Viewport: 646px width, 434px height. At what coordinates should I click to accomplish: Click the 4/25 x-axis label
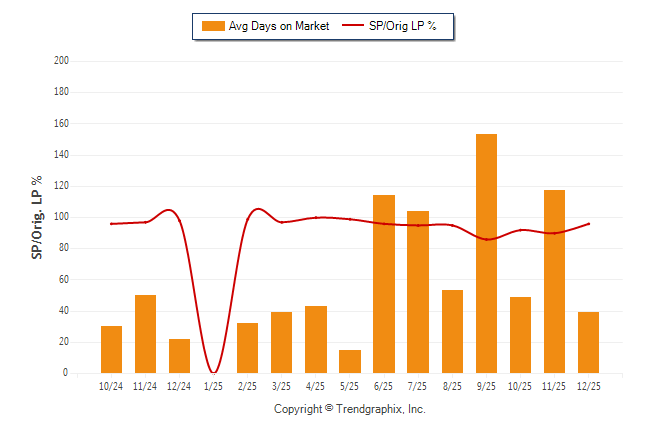316,386
